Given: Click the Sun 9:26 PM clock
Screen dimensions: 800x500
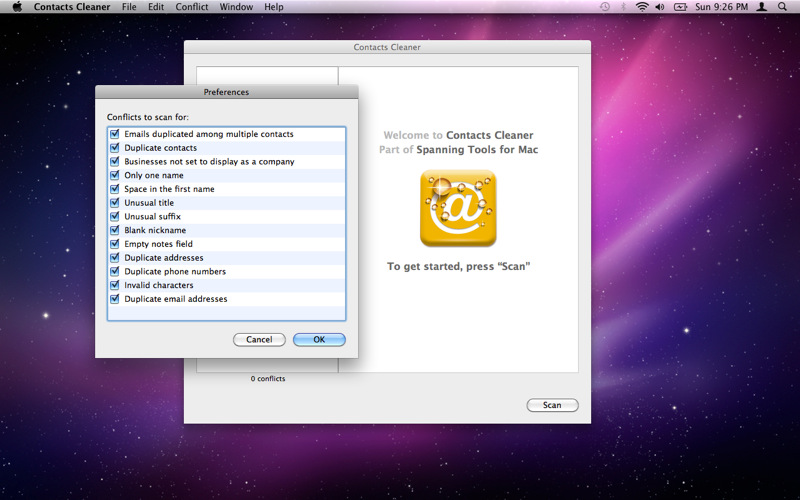Looking at the screenshot, I should click(x=721, y=7).
